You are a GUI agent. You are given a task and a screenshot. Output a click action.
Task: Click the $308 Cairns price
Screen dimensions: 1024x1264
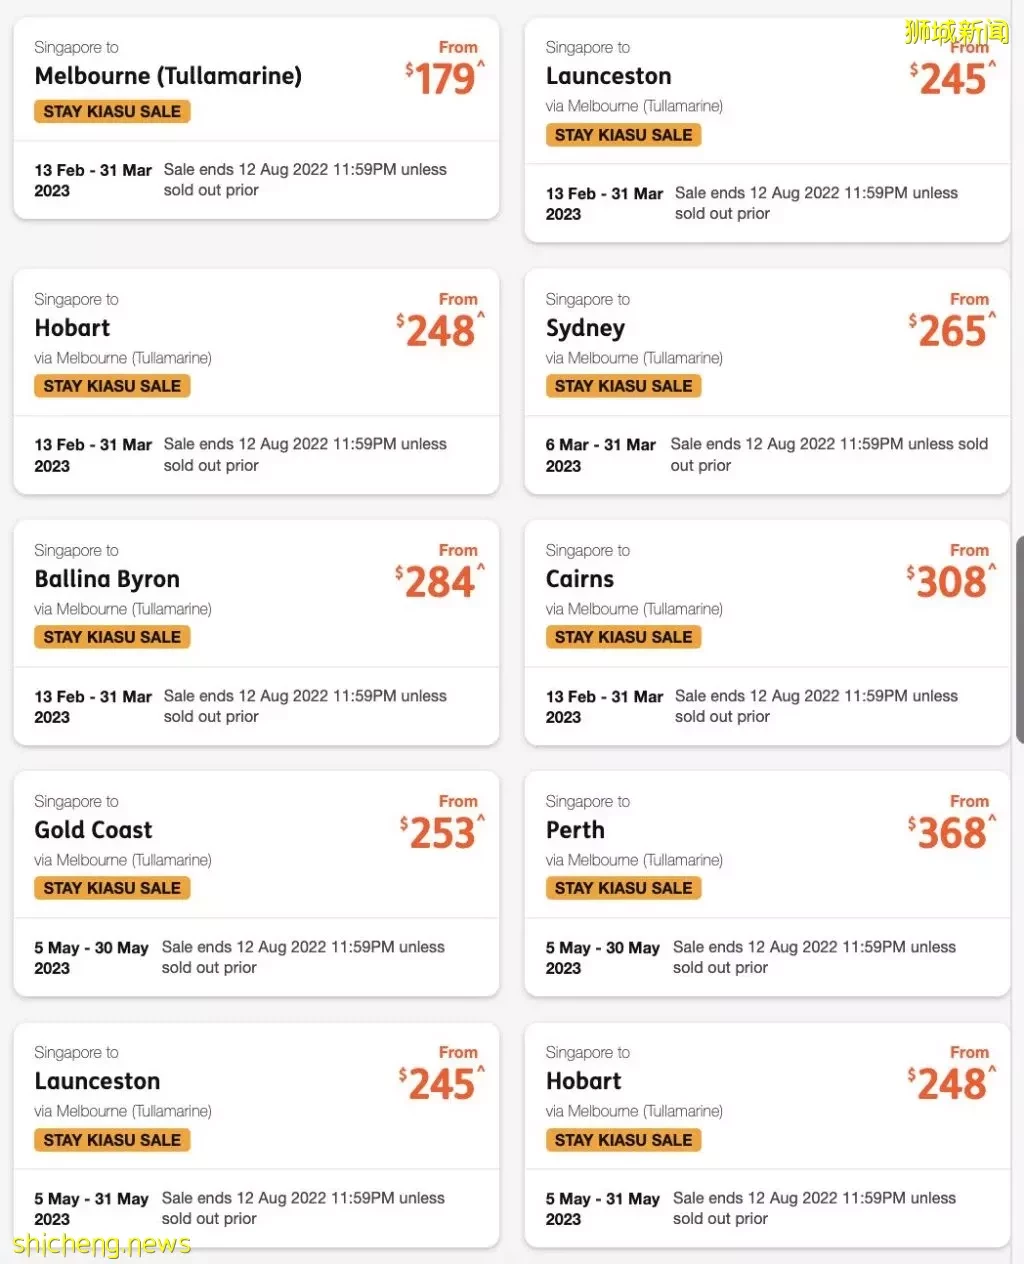click(x=951, y=582)
